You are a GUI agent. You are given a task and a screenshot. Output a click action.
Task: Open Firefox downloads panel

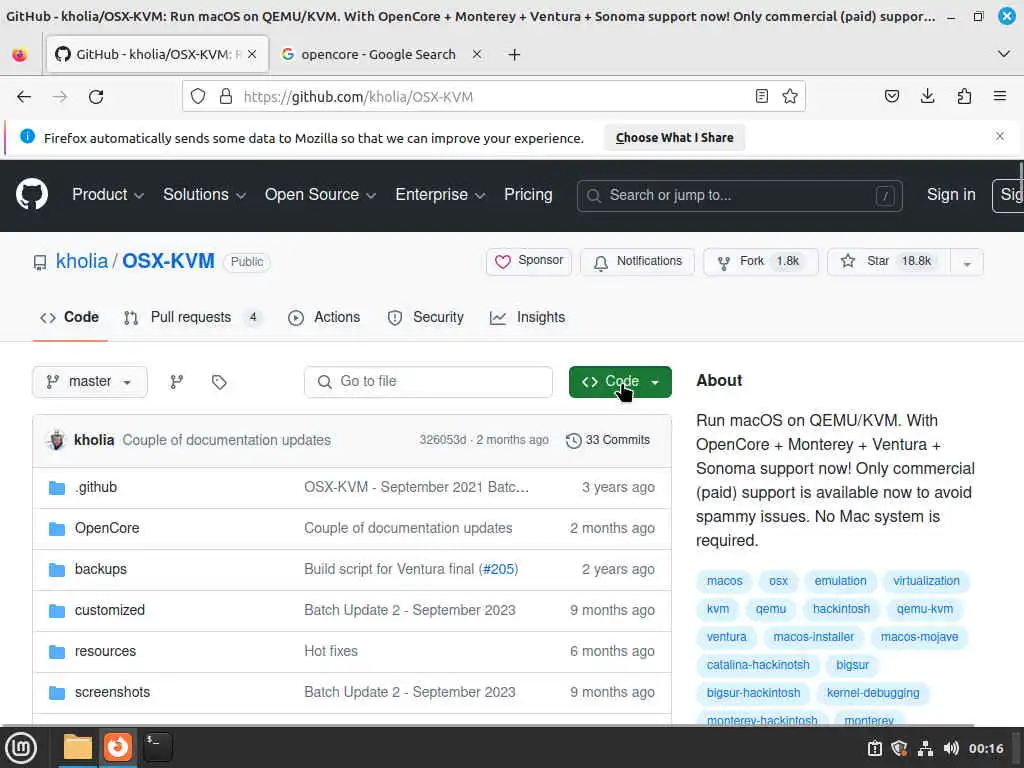[x=927, y=97]
